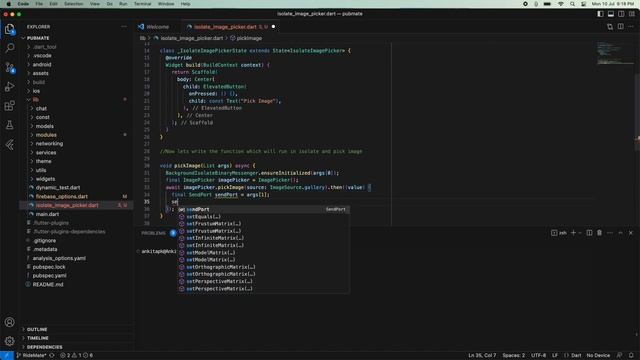This screenshot has width=640, height=360.
Task: Expand the modules folder
Action: tap(46, 135)
